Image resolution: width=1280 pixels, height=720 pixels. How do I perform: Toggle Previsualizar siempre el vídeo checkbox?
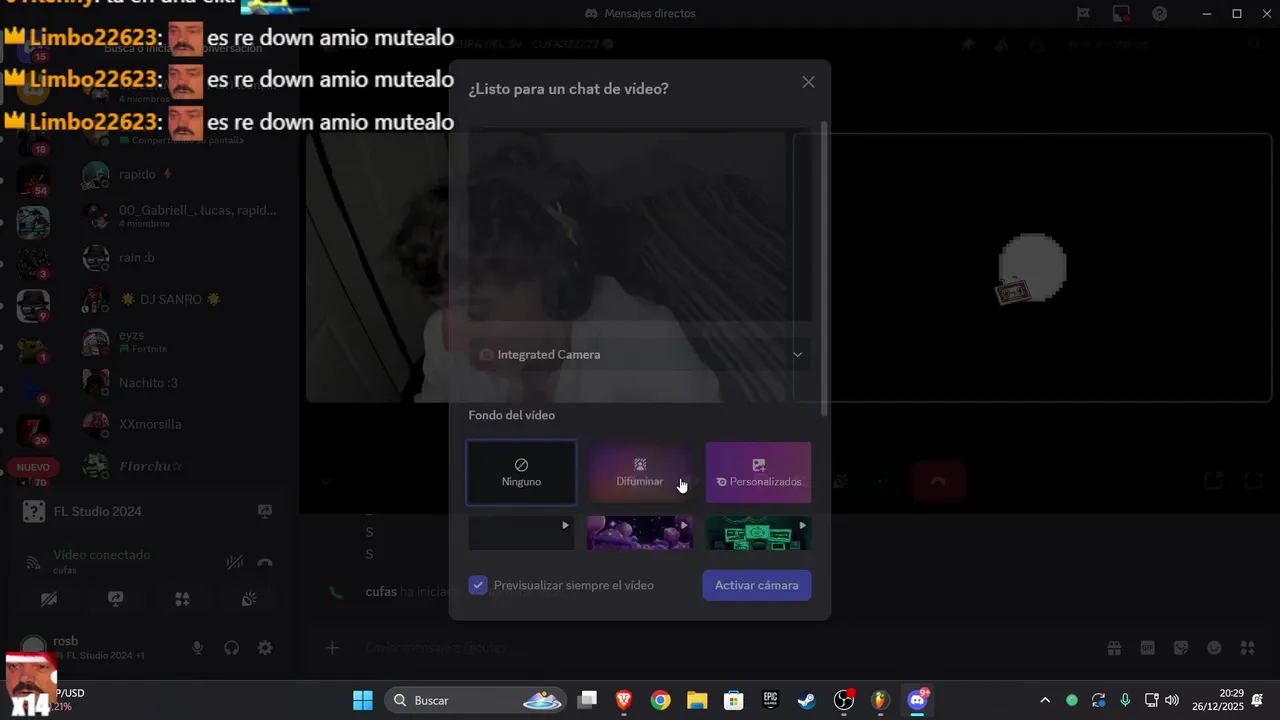(478, 585)
